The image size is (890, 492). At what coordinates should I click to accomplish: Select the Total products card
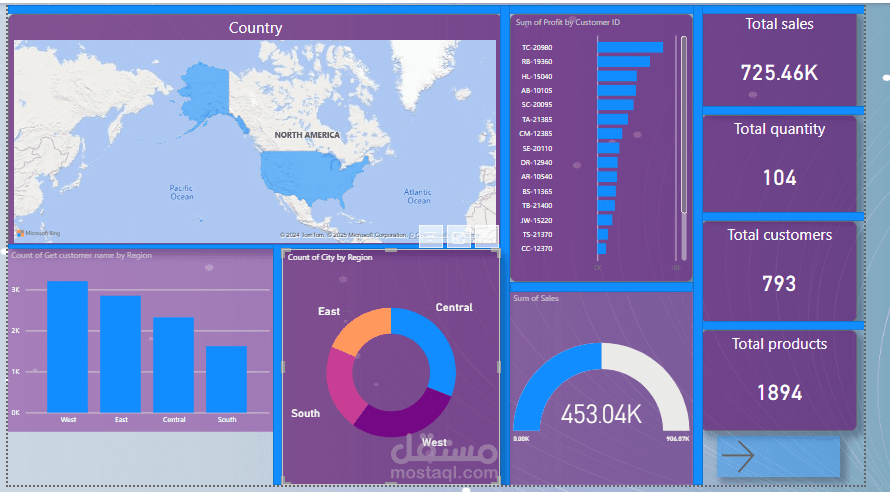click(x=779, y=380)
